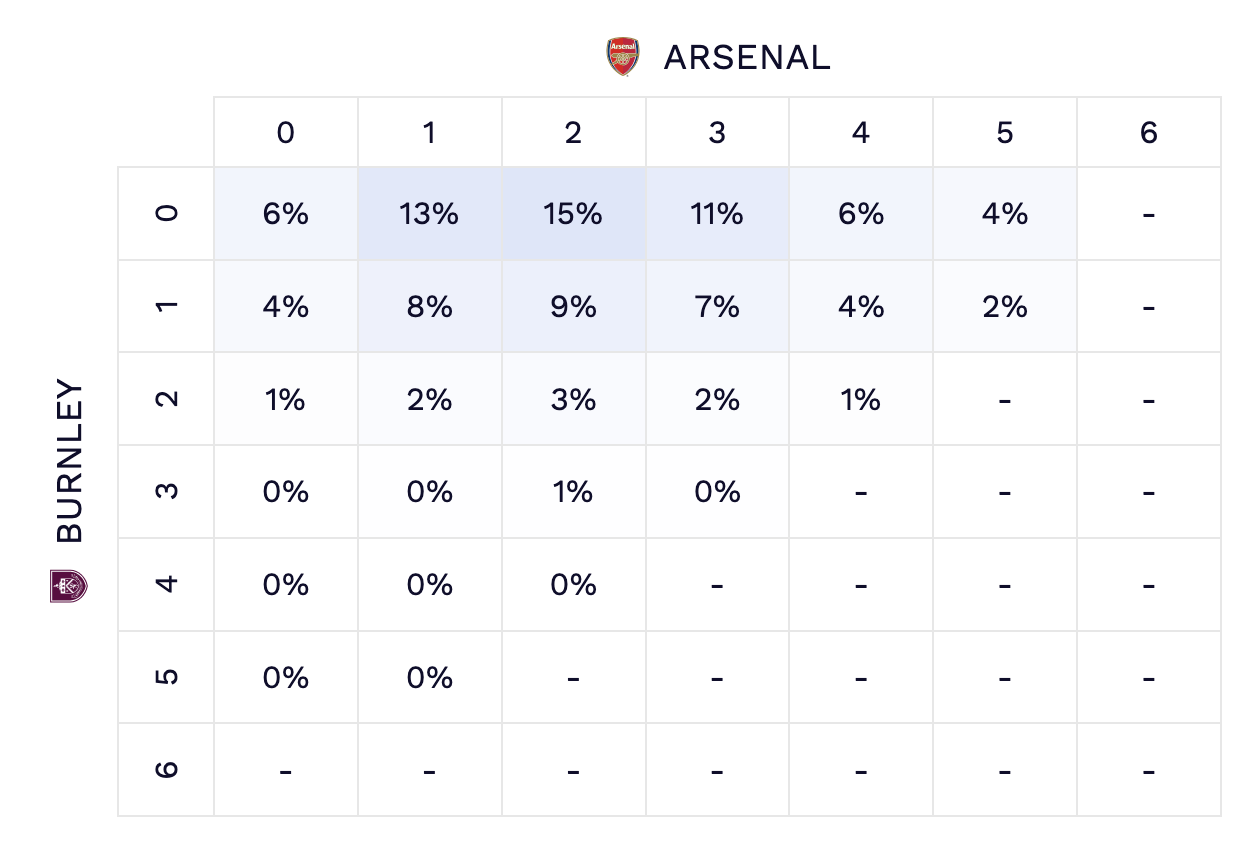The height and width of the screenshot is (844, 1252).
Task: Click the 7% probability cell
Action: pos(717,306)
